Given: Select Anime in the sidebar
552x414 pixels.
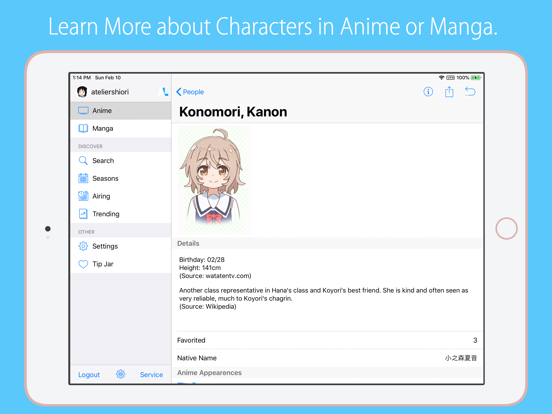Looking at the screenshot, I should pyautogui.click(x=121, y=111).
